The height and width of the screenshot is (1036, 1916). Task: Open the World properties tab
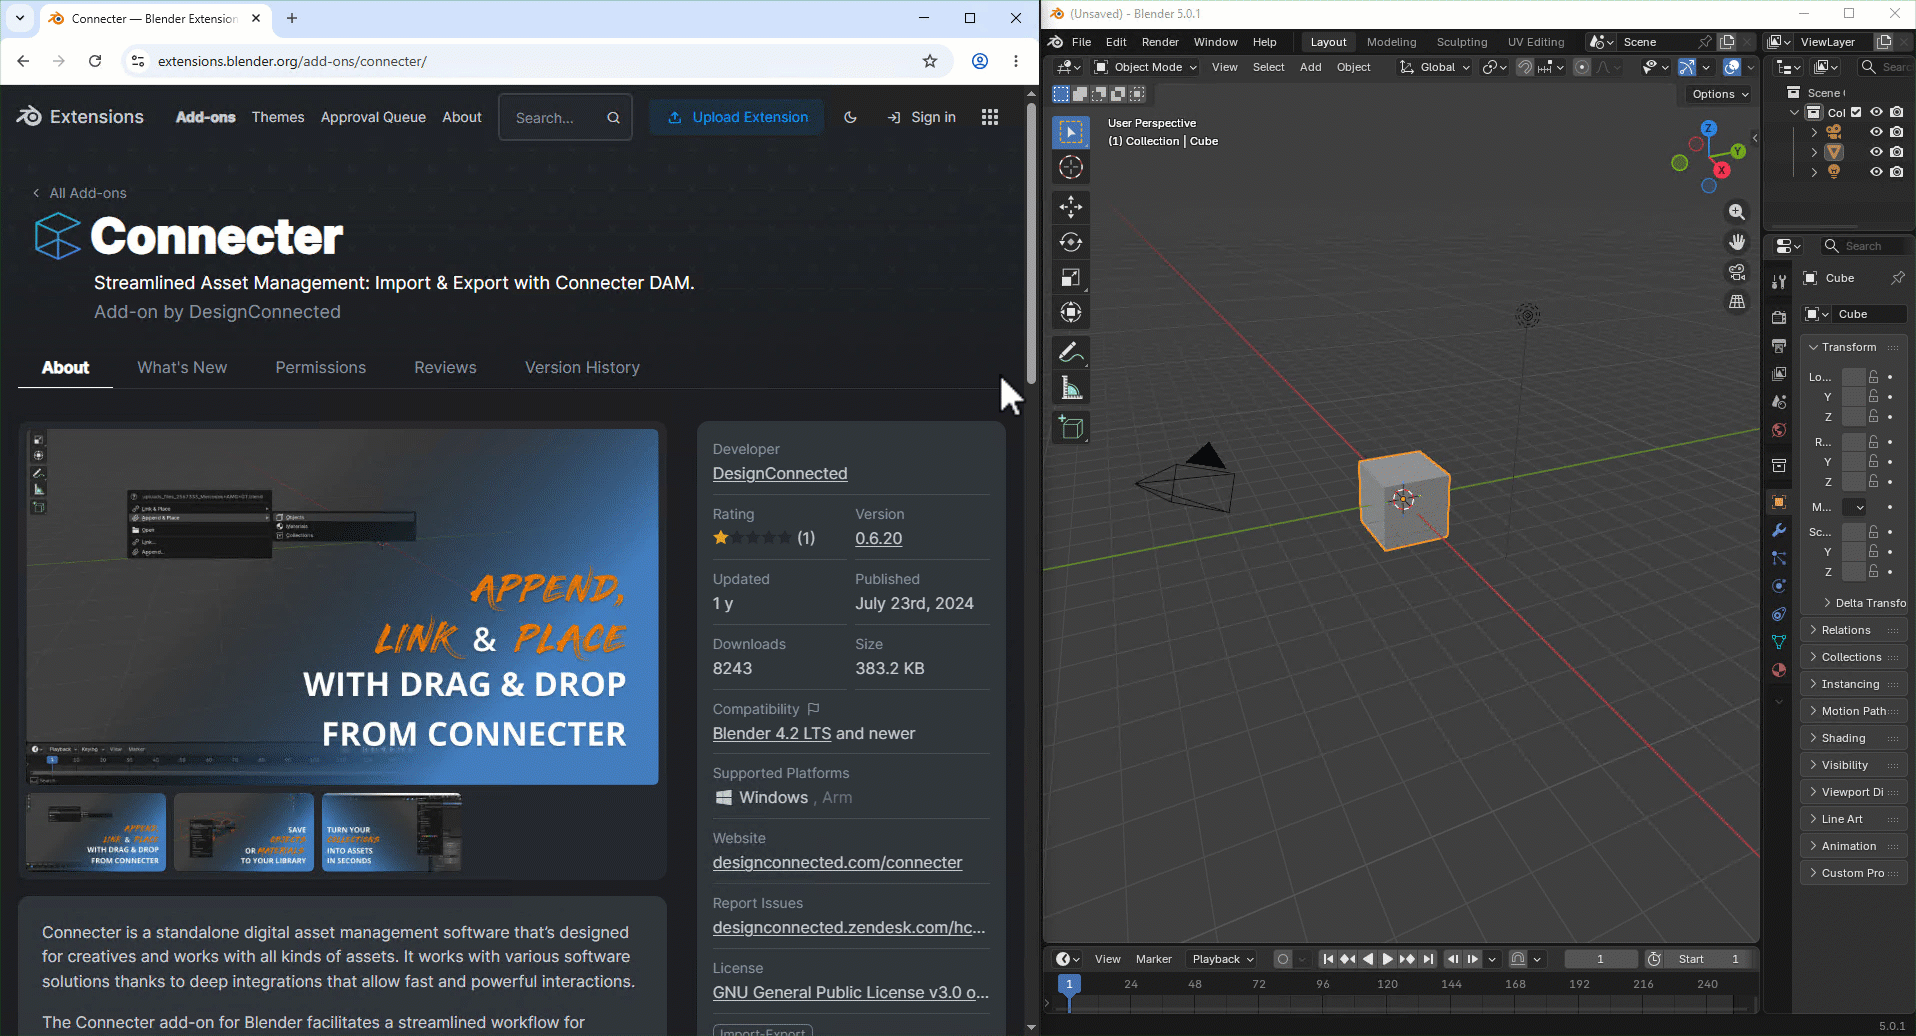1779,430
